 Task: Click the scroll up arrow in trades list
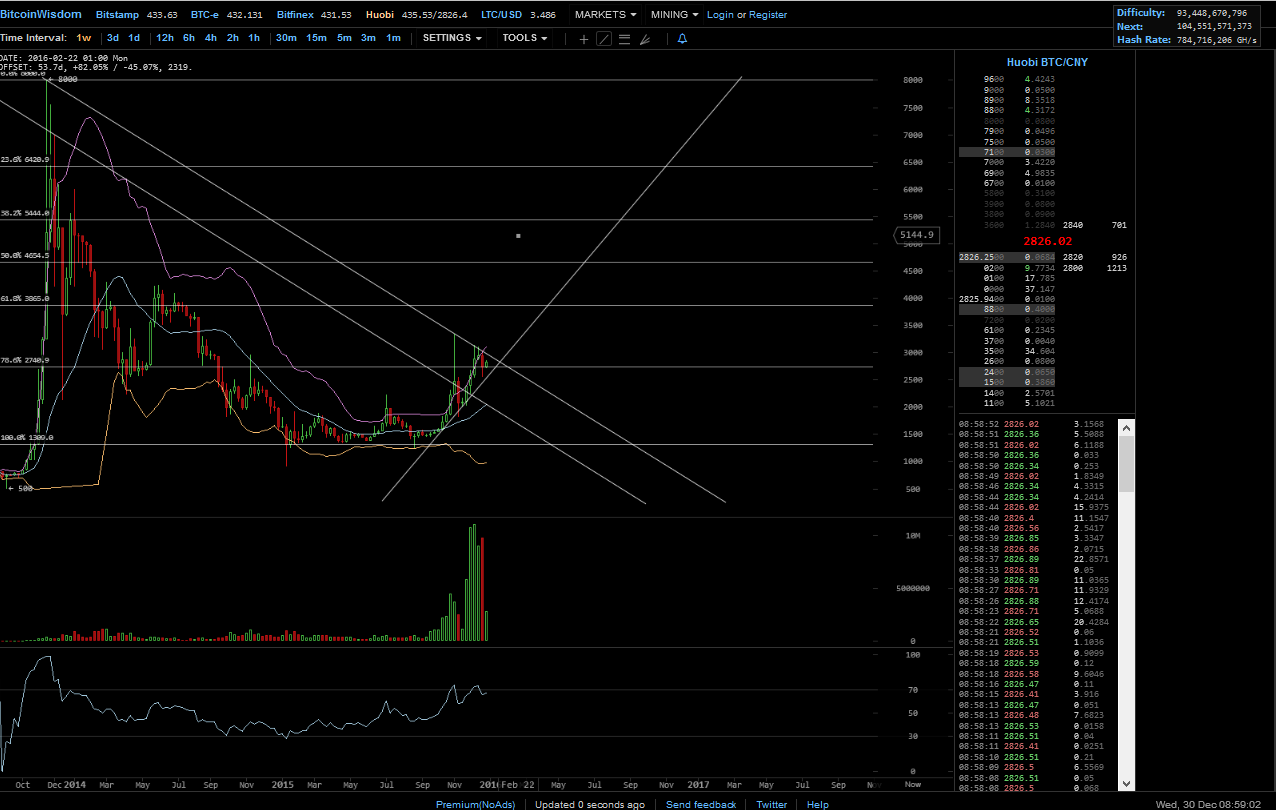pos(1127,427)
